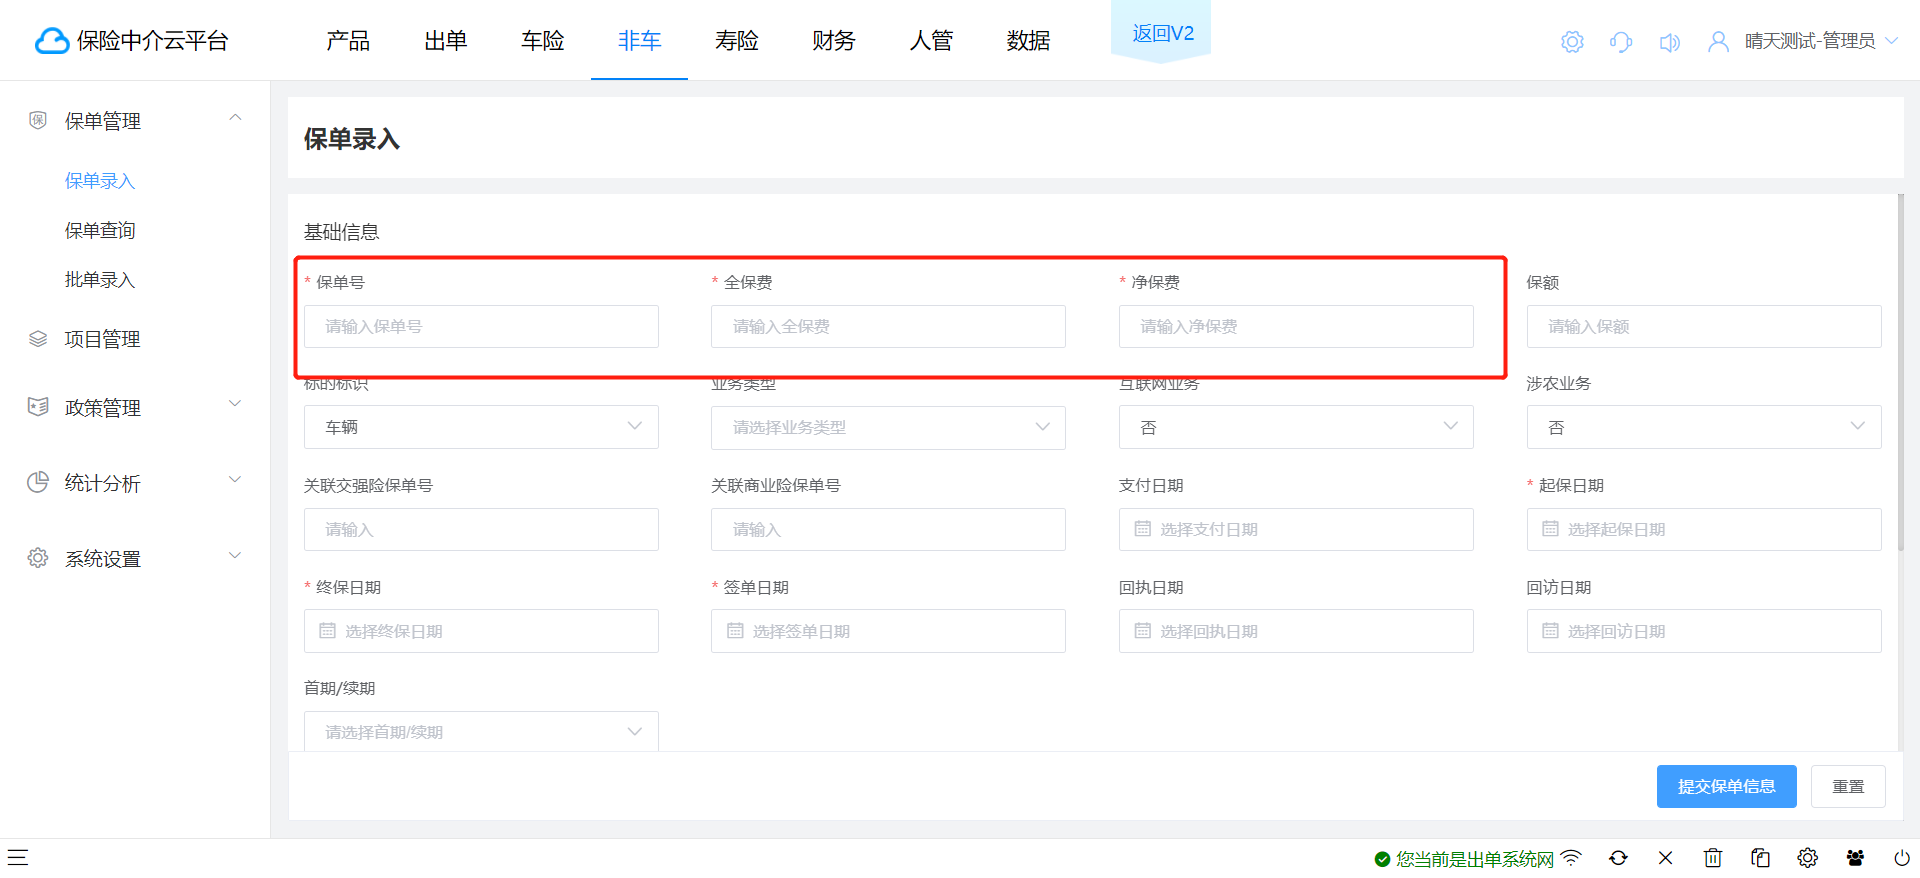Focus the 保单号 input field
Screen dimensions: 1920x878
click(x=481, y=326)
